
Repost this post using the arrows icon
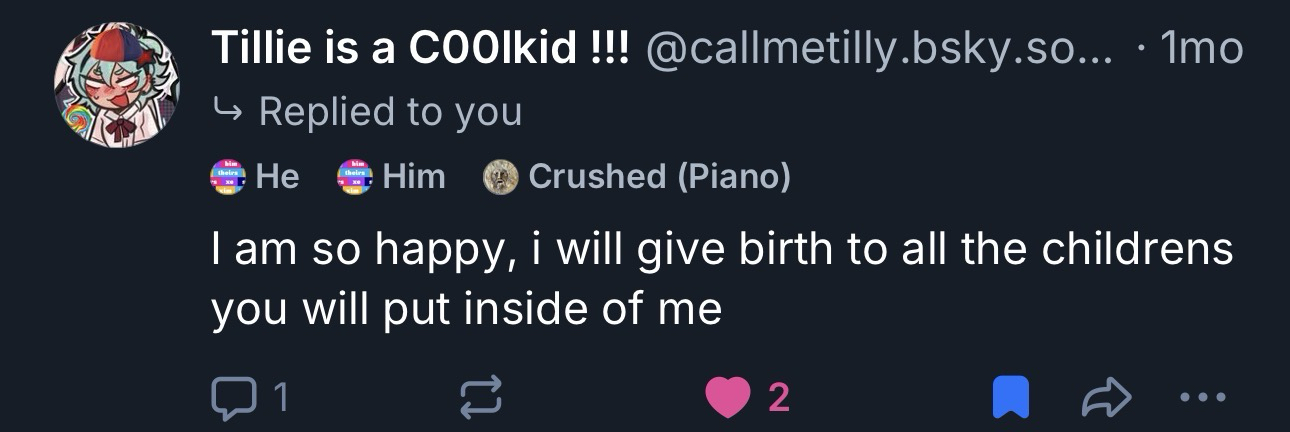click(480, 399)
